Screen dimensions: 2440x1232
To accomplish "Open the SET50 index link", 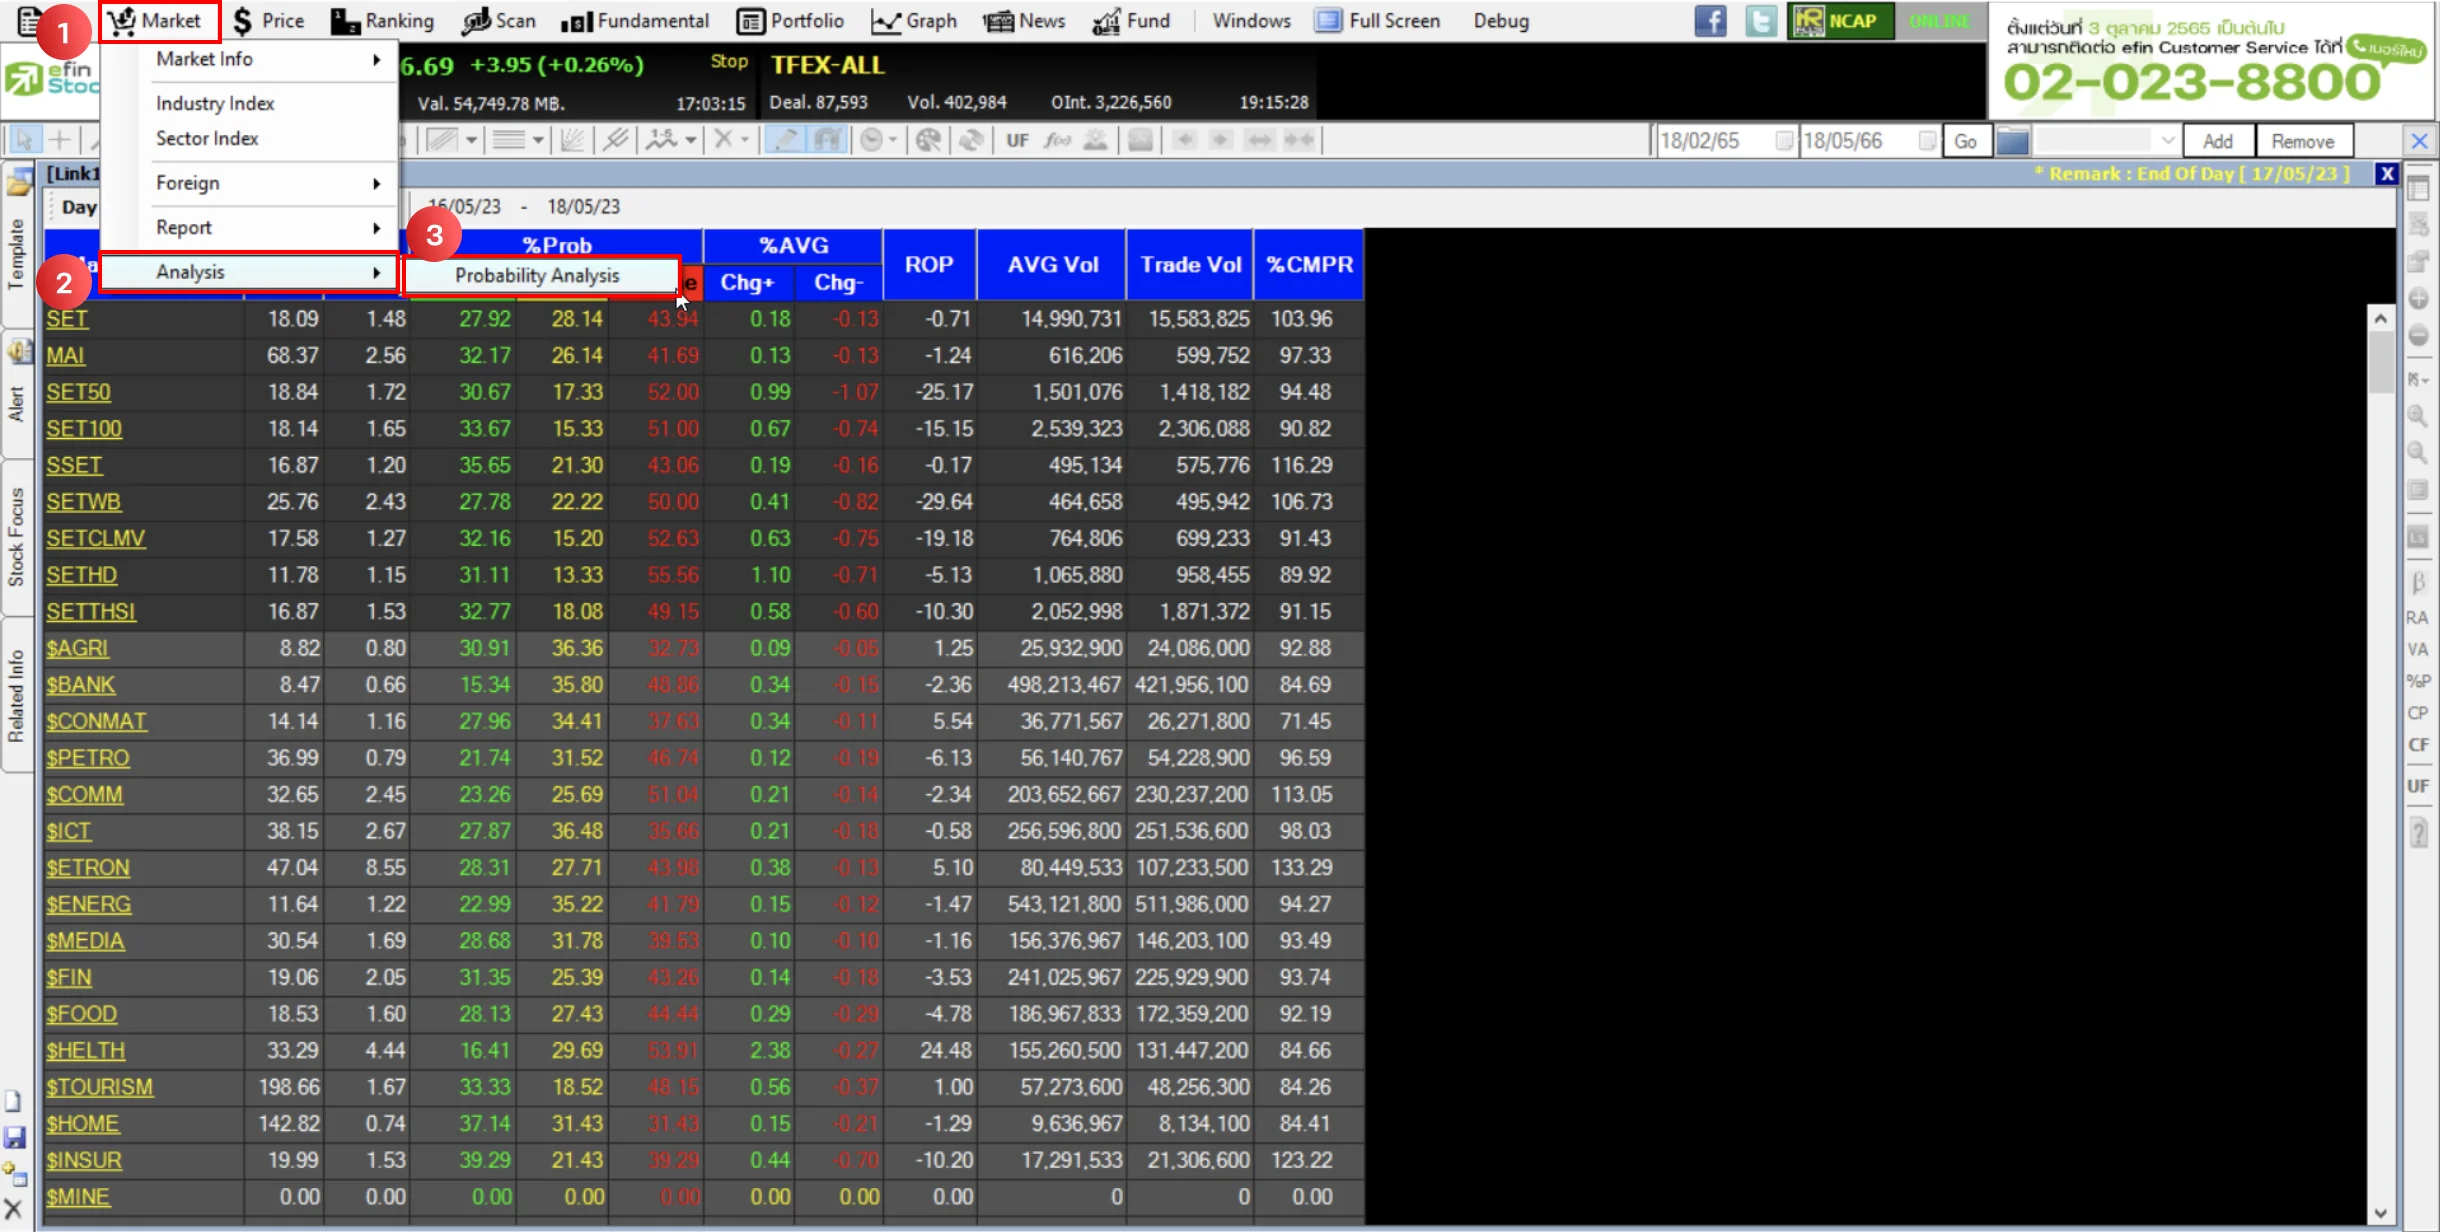I will (78, 392).
